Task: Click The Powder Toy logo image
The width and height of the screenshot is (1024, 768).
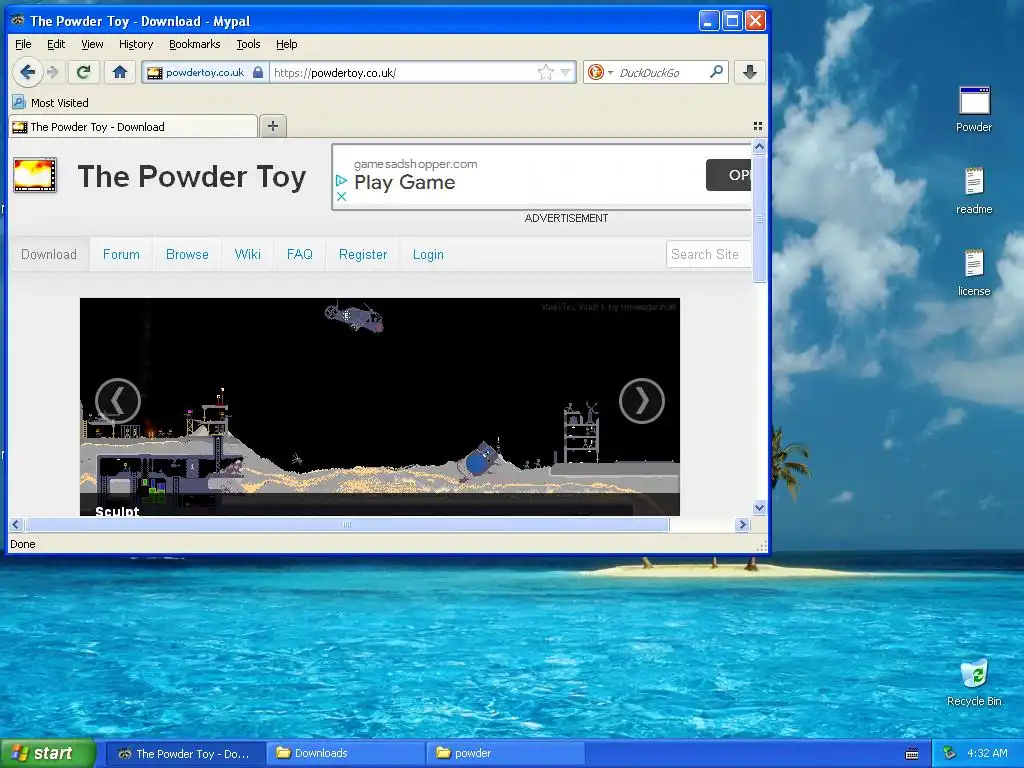Action: 35,175
